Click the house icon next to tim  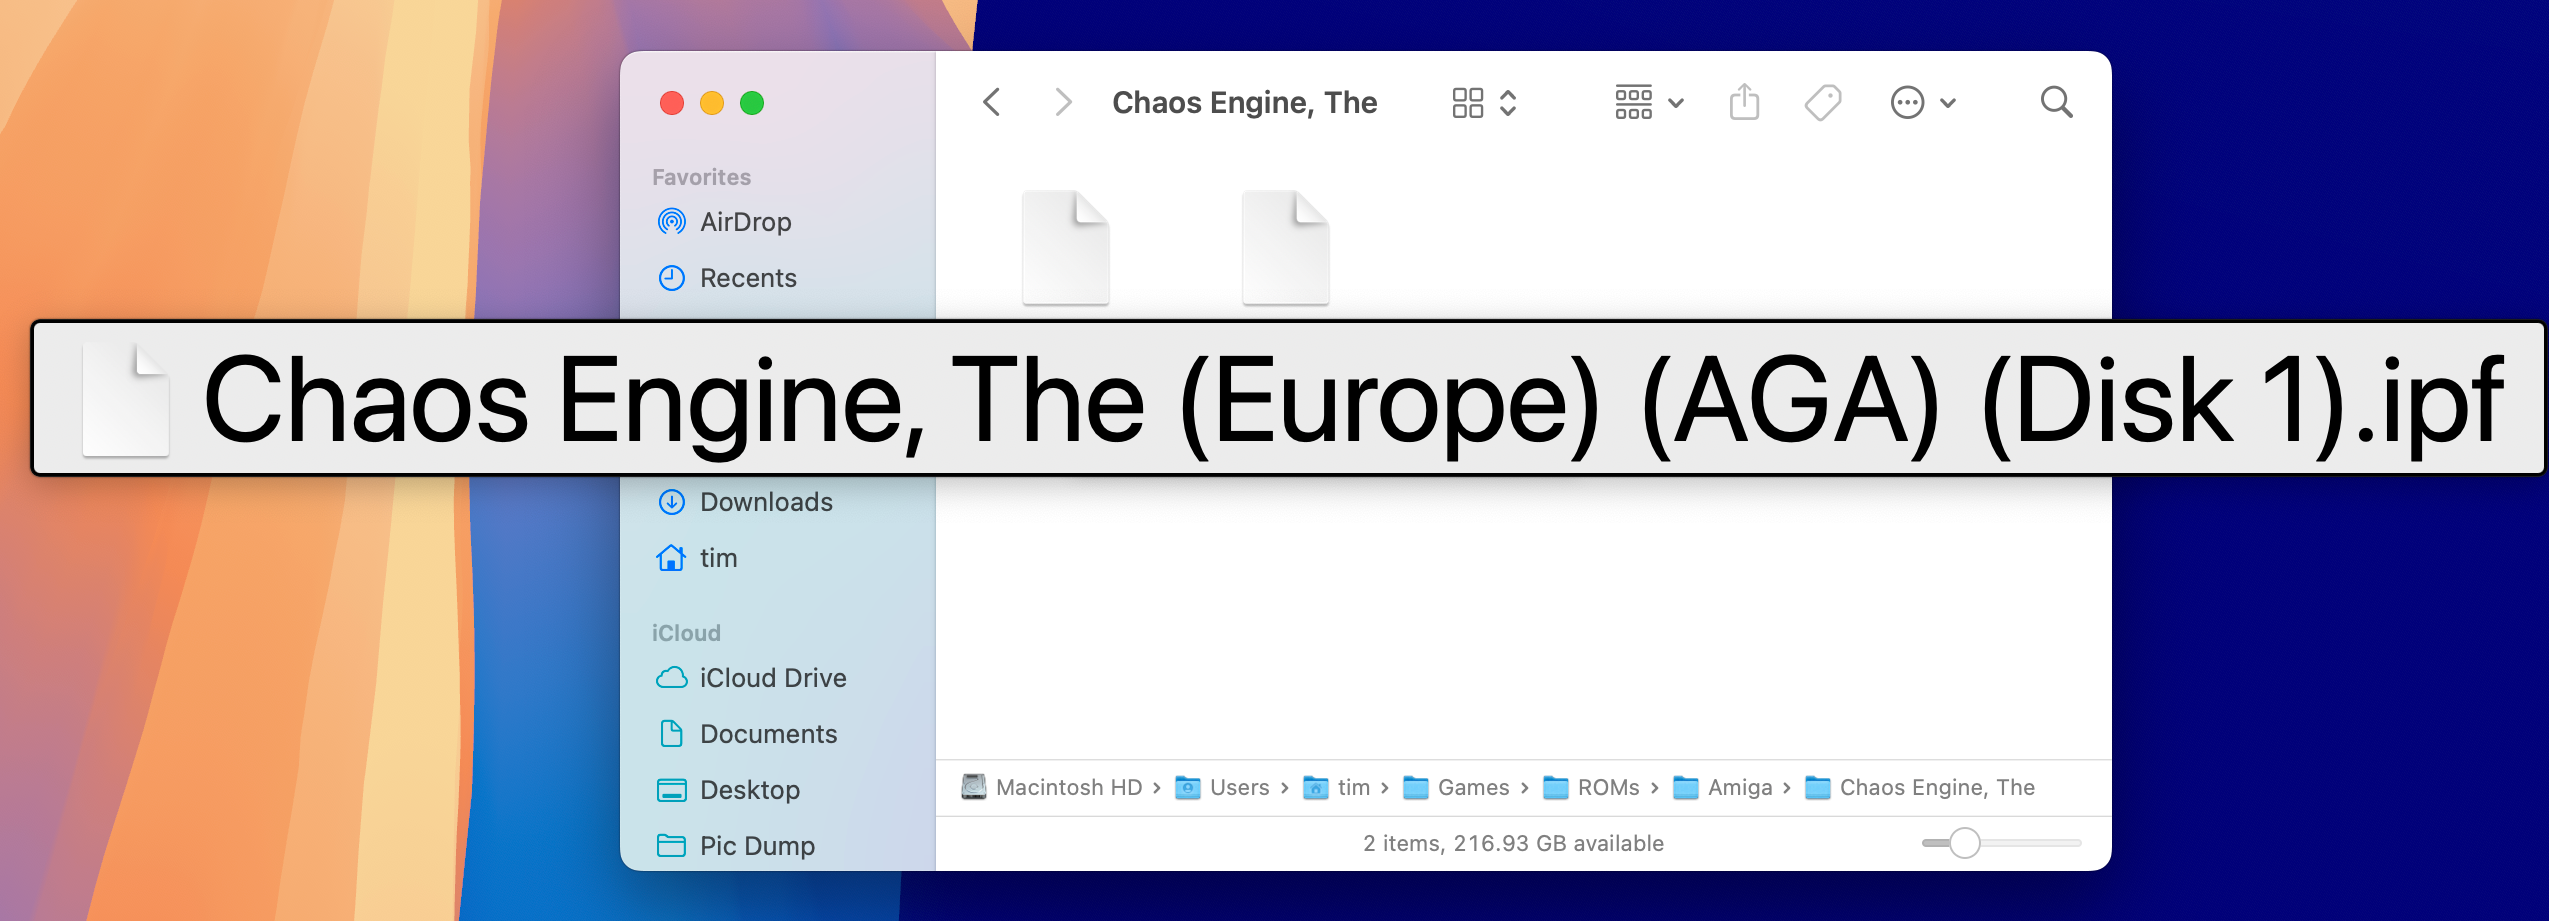pos(671,557)
